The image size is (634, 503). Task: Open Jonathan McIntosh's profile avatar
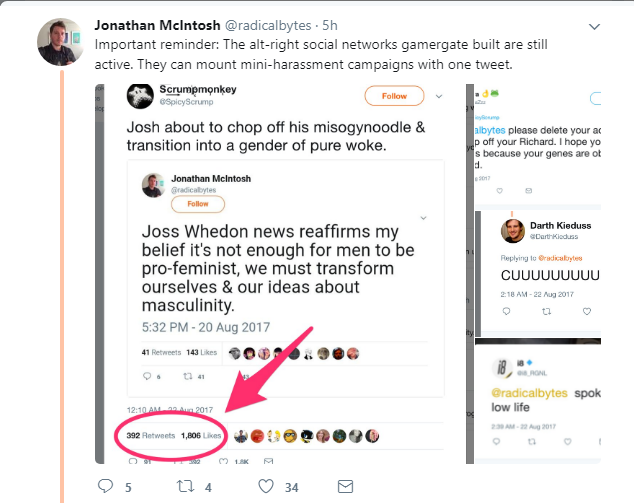[x=60, y=42]
